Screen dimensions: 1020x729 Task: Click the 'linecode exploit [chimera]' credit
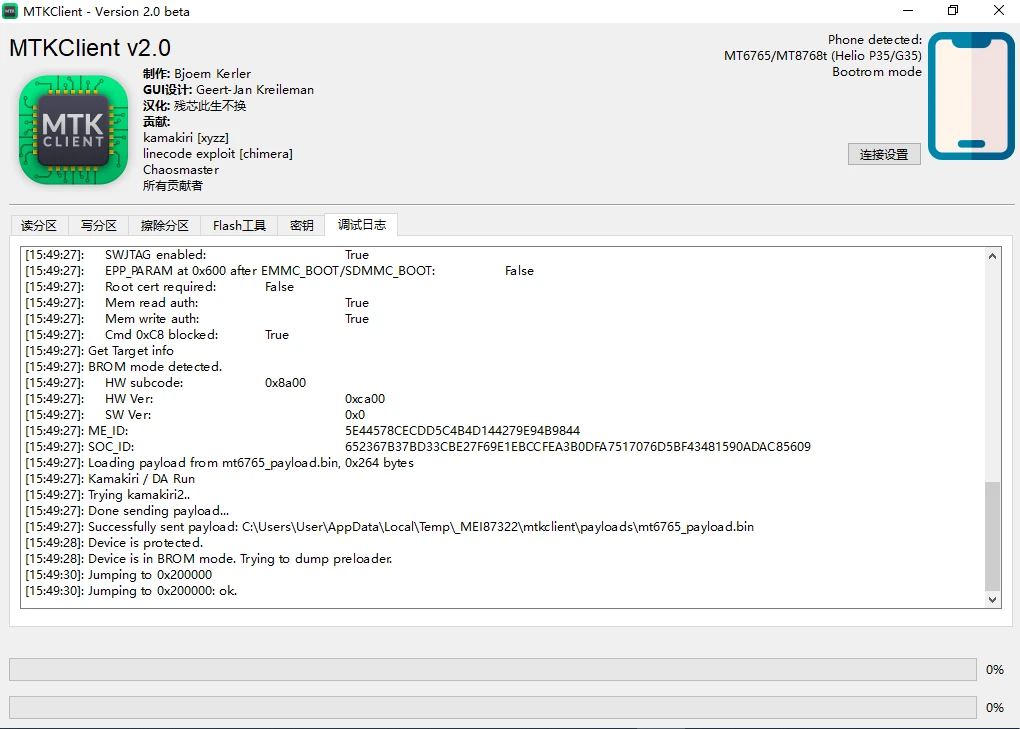point(217,153)
